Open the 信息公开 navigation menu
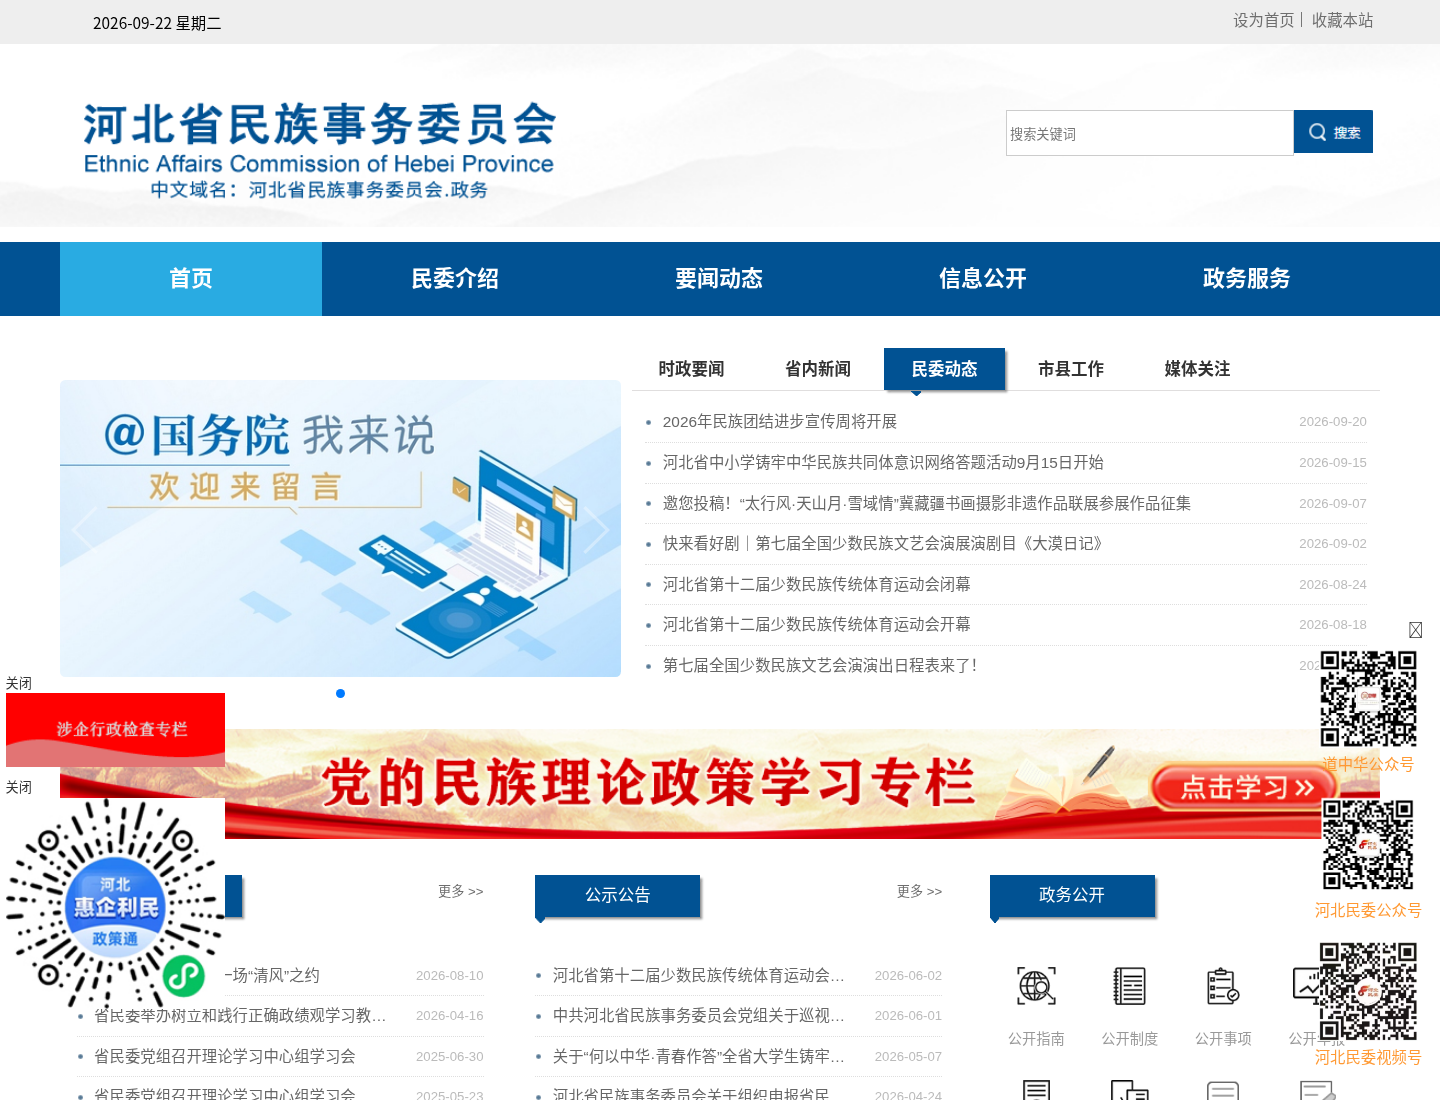1440x1100 pixels. point(983,279)
